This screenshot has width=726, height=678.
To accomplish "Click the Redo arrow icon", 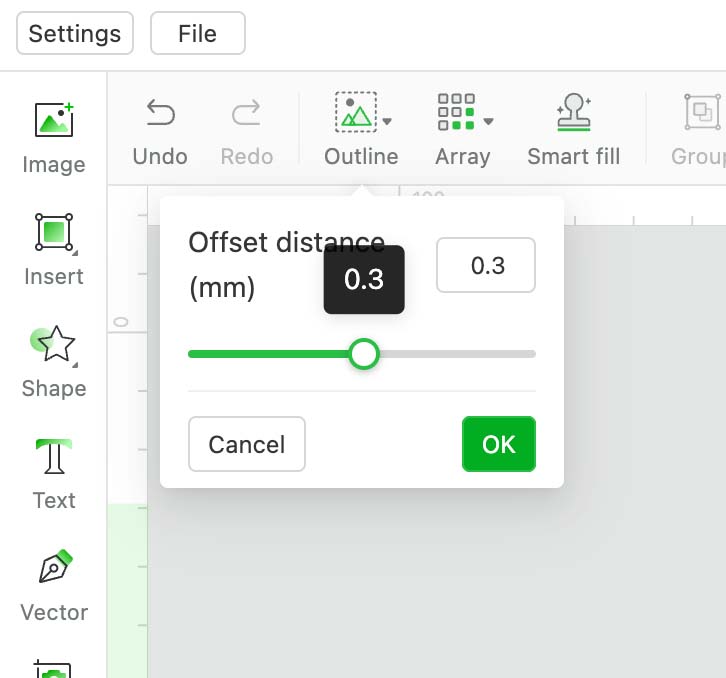I will (x=246, y=113).
